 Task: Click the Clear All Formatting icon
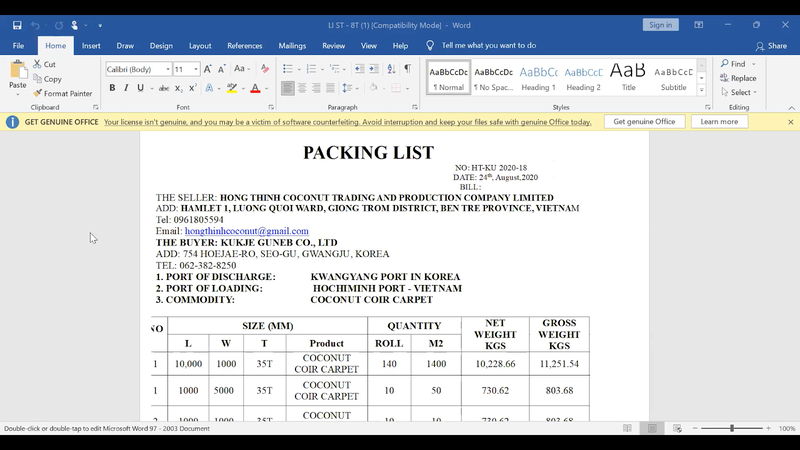click(265, 69)
